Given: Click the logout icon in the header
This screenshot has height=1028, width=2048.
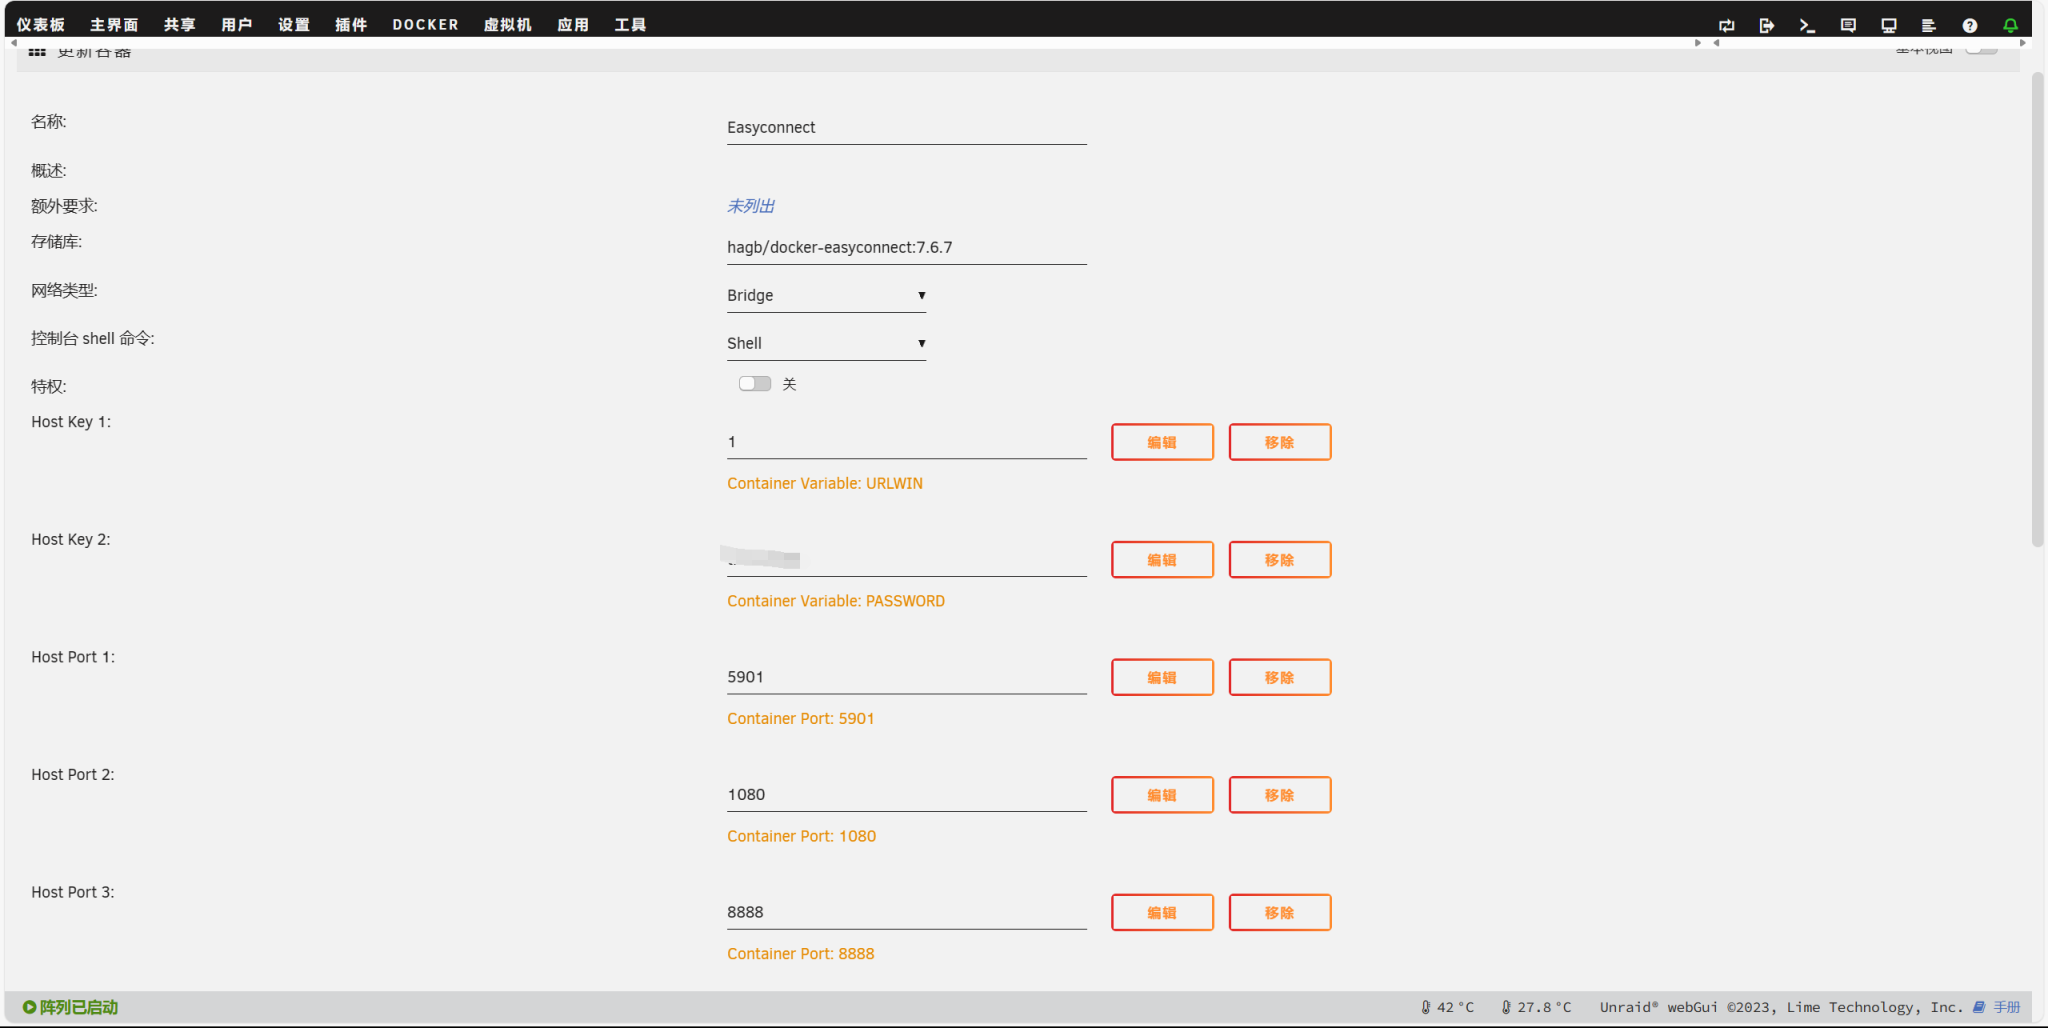Looking at the screenshot, I should 1766,25.
